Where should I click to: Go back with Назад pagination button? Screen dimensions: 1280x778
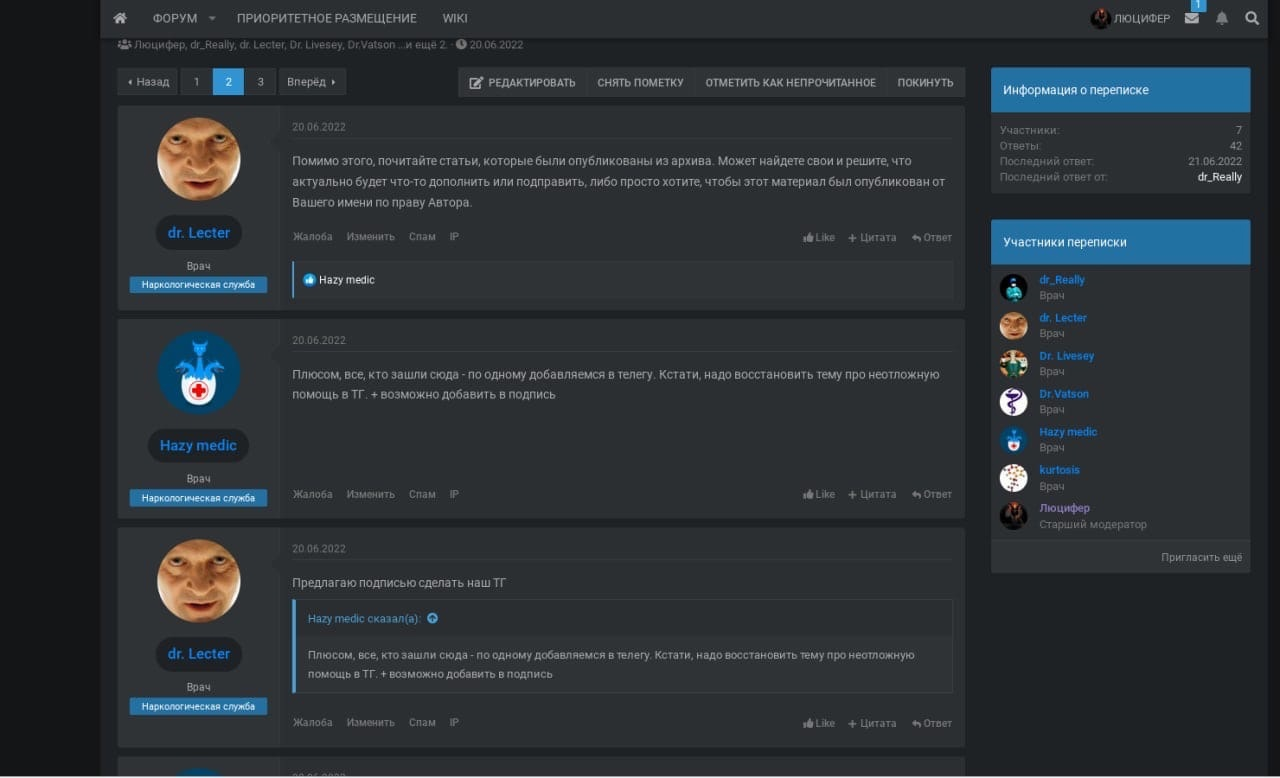point(148,82)
